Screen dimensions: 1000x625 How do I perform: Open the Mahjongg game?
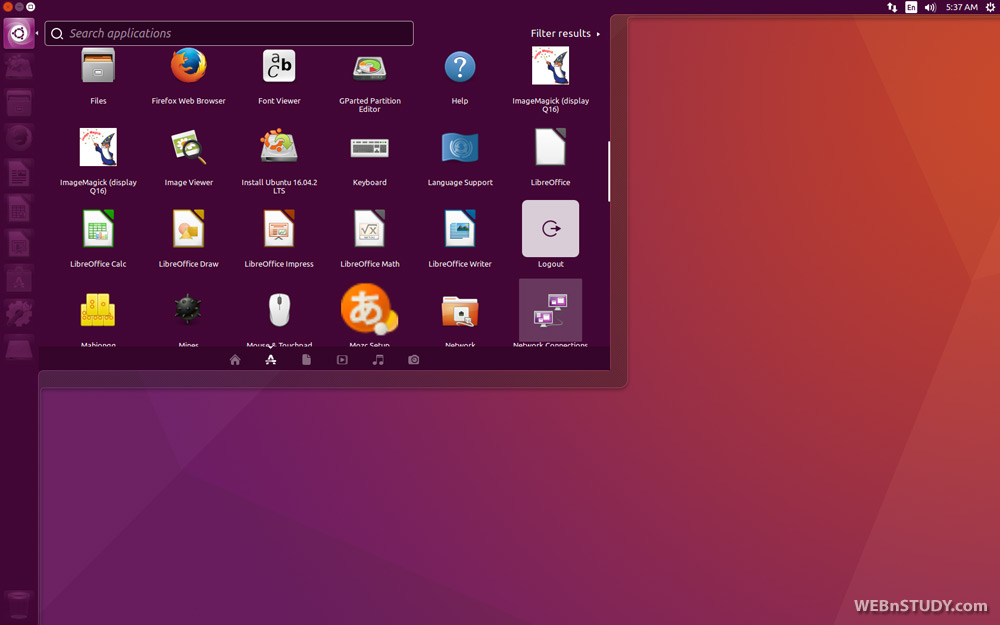pos(98,310)
